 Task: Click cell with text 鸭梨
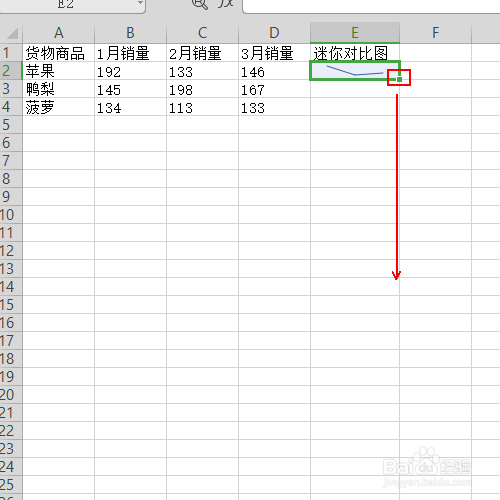click(59, 89)
